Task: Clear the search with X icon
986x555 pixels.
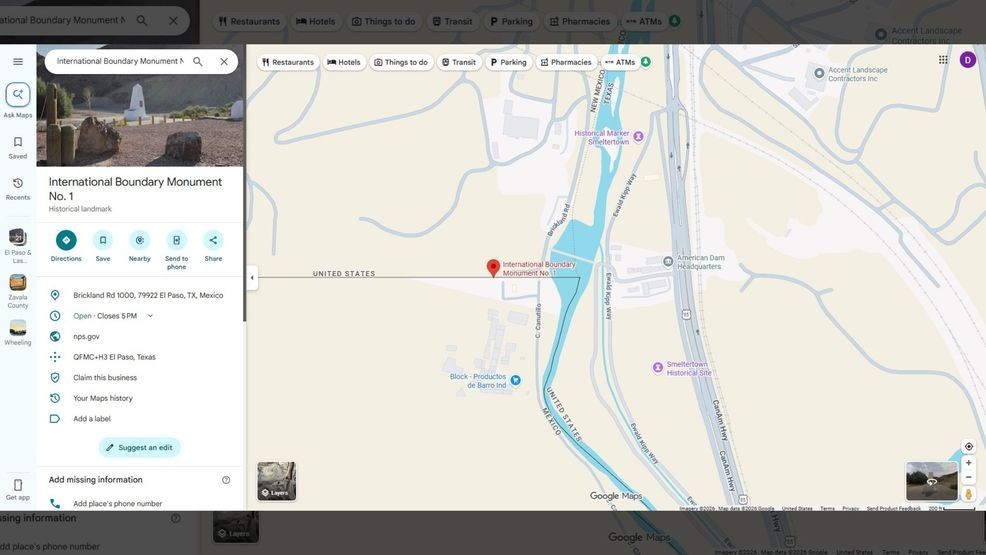Action: [224, 62]
